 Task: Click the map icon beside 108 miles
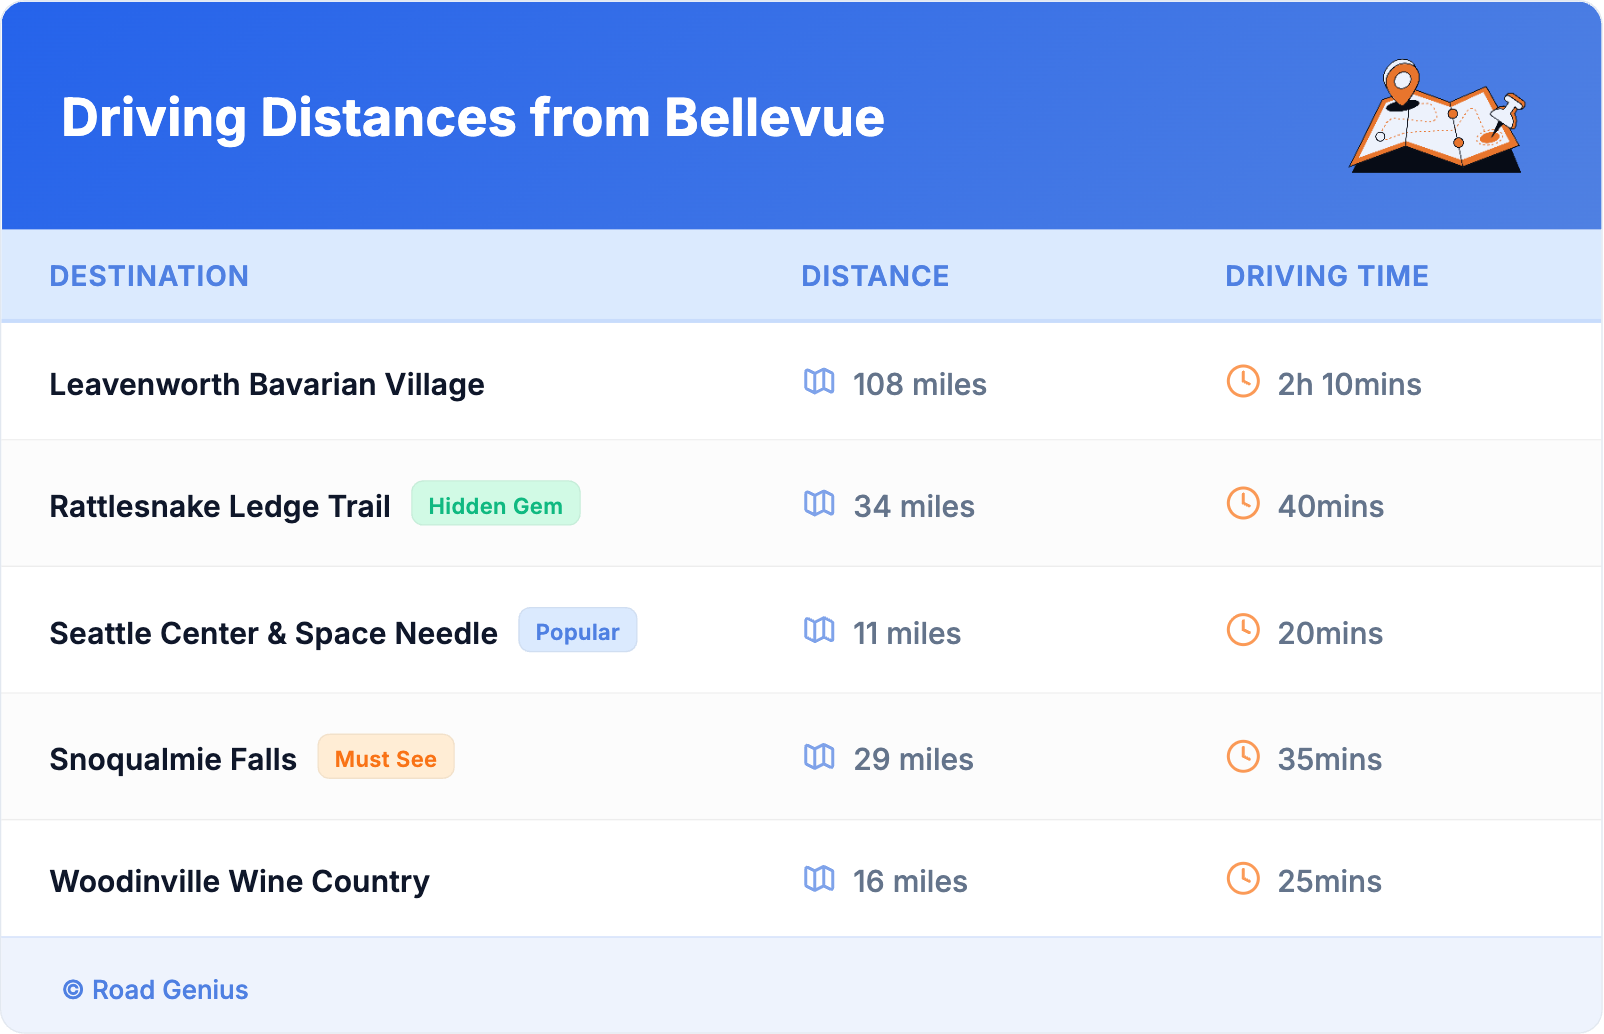pyautogui.click(x=819, y=382)
